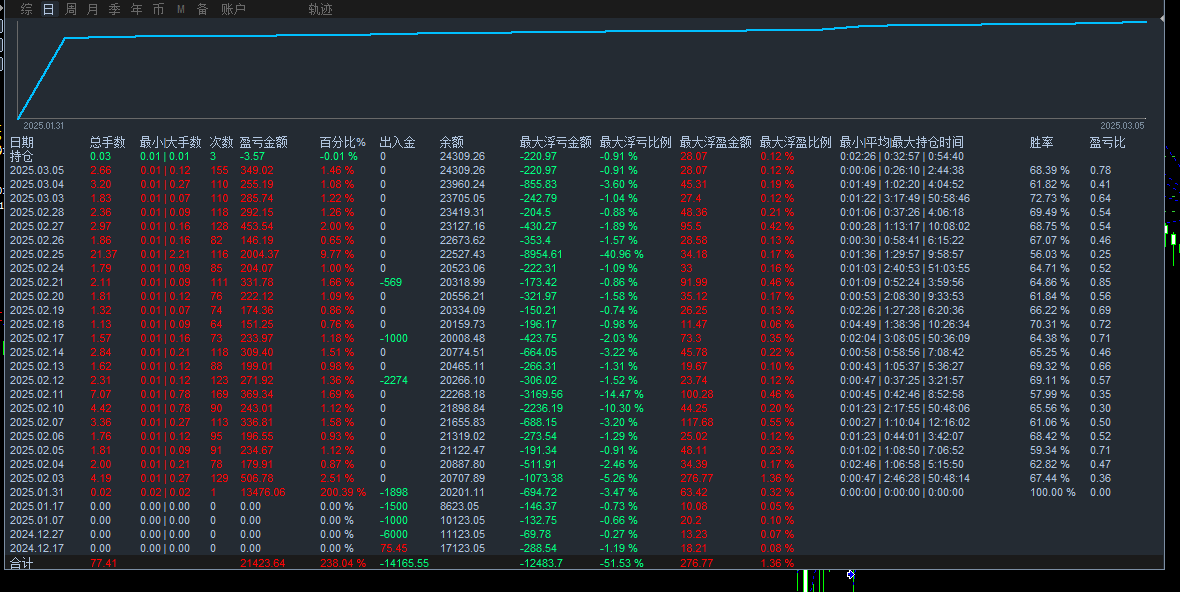Click the 238.04 % total percentage cell
This screenshot has width=1180, height=592.
pyautogui.click(x=342, y=563)
